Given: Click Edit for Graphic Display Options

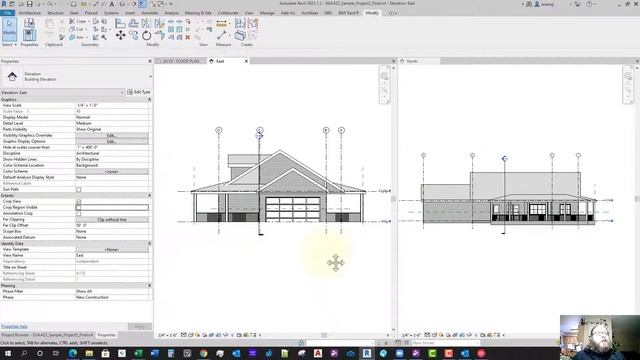Looking at the screenshot, I should coord(112,141).
